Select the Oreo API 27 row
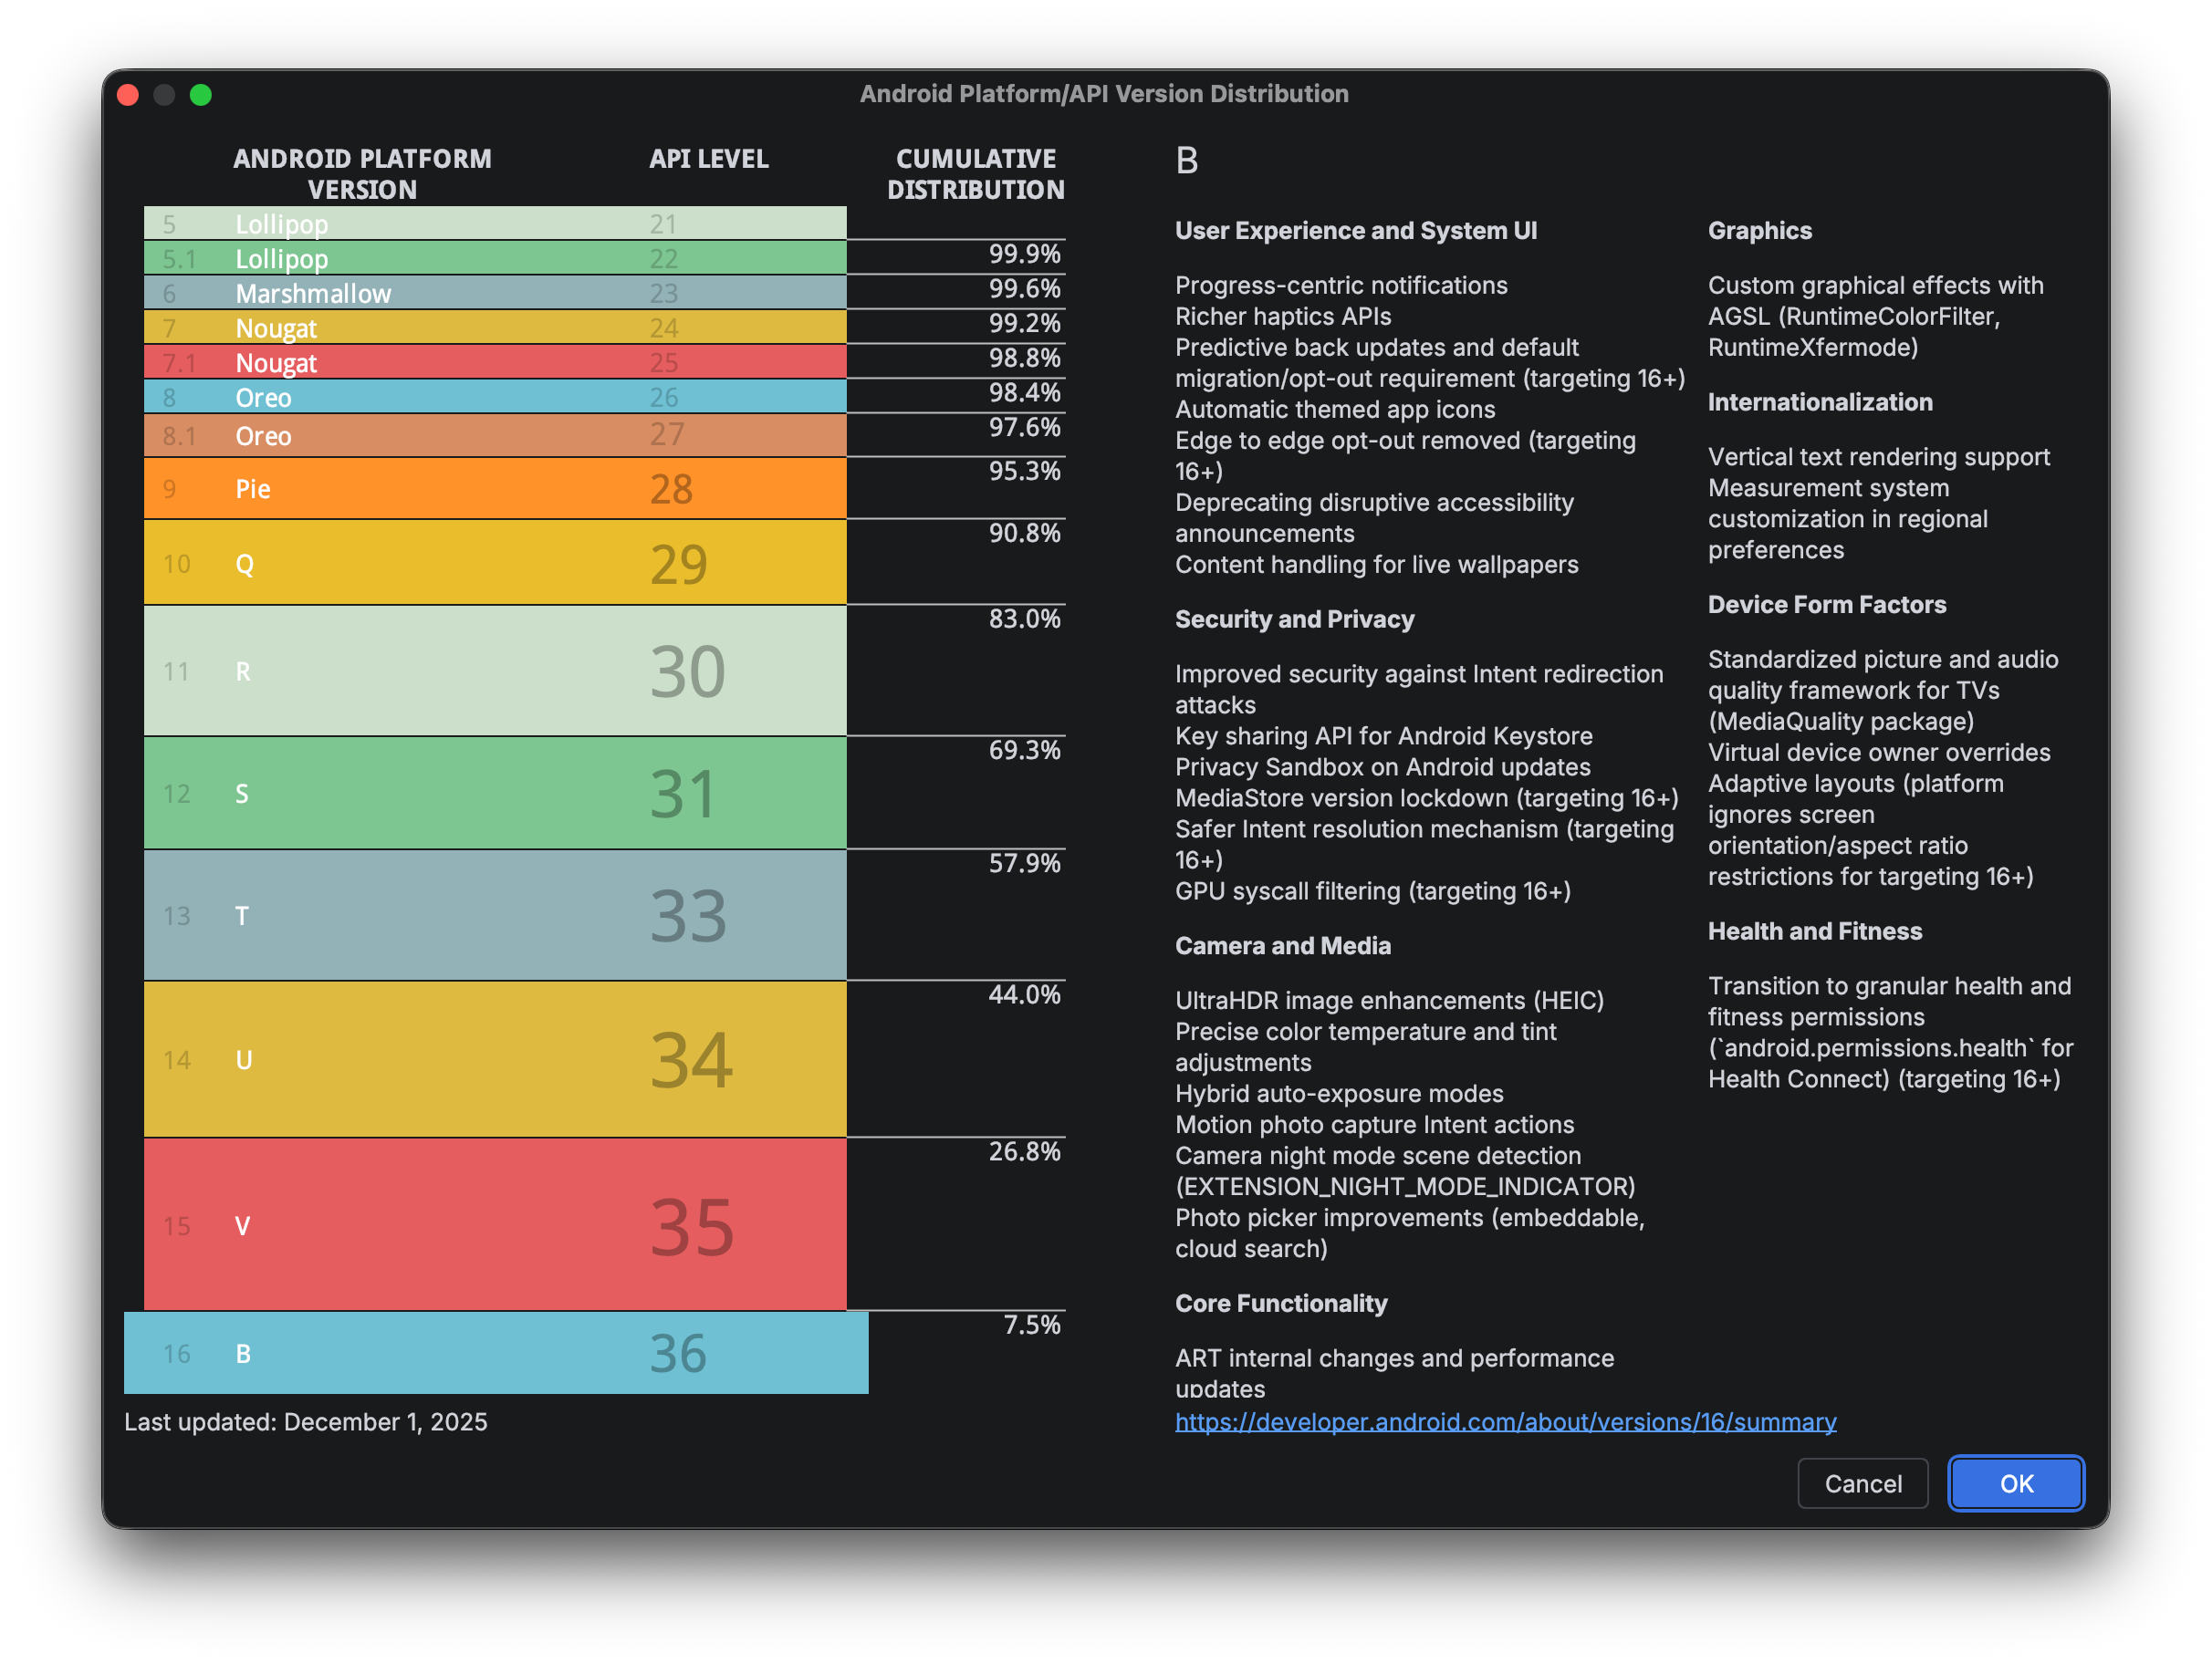The height and width of the screenshot is (1664, 2212). 495,436
